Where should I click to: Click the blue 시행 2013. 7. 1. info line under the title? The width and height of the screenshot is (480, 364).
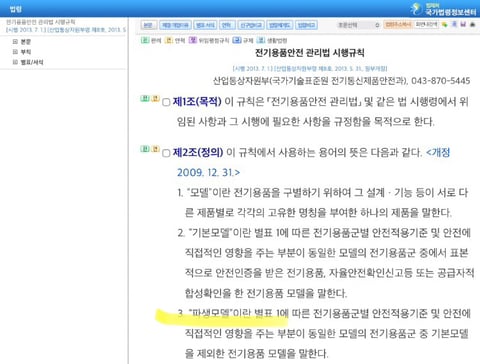click(x=310, y=68)
